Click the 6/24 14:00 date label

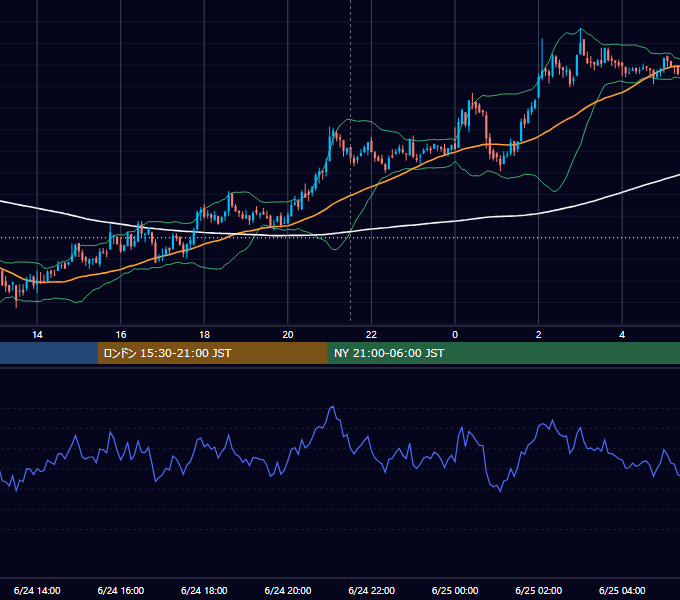tap(37, 590)
